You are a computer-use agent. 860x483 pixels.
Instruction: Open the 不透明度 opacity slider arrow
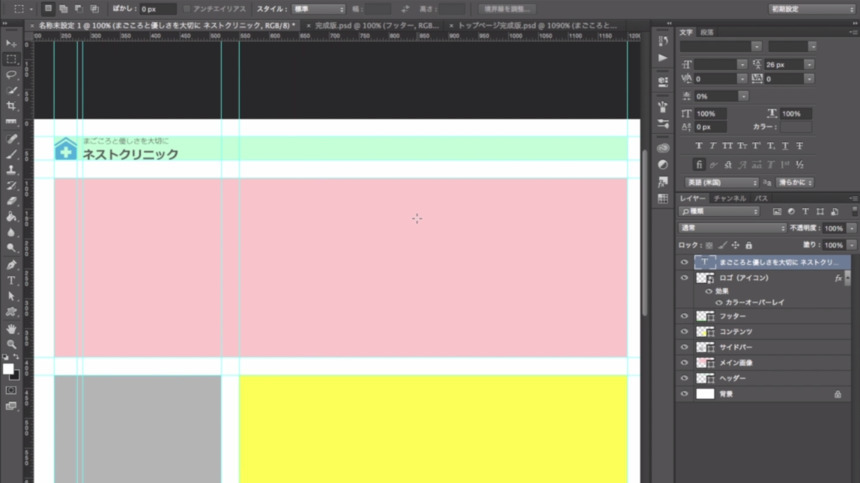coord(852,228)
